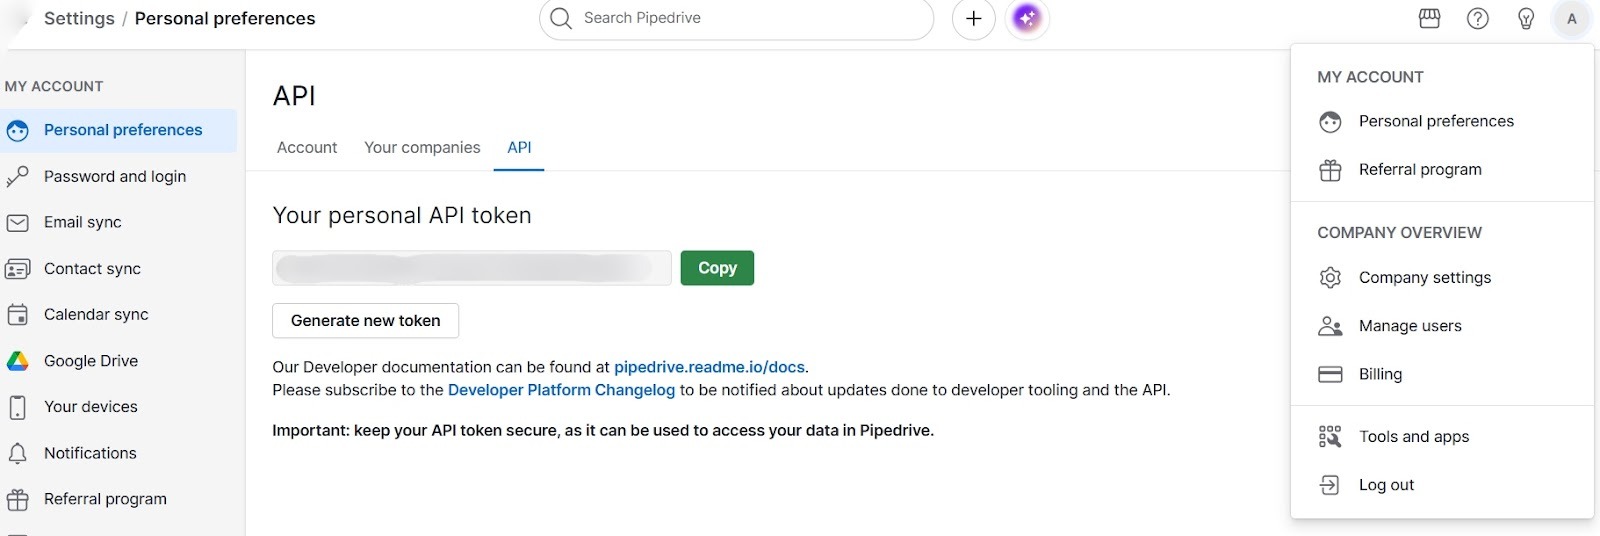Click the Company settings gear icon

tap(1330, 278)
